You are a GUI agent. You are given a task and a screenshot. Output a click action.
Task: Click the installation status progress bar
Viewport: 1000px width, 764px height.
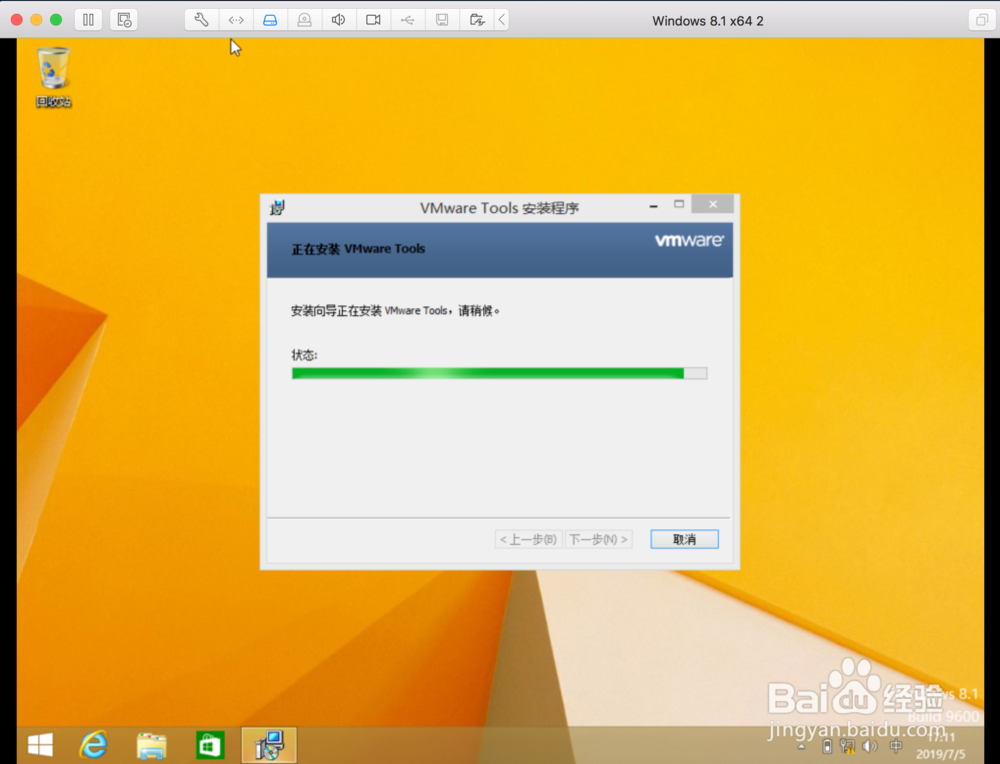pyautogui.click(x=499, y=373)
